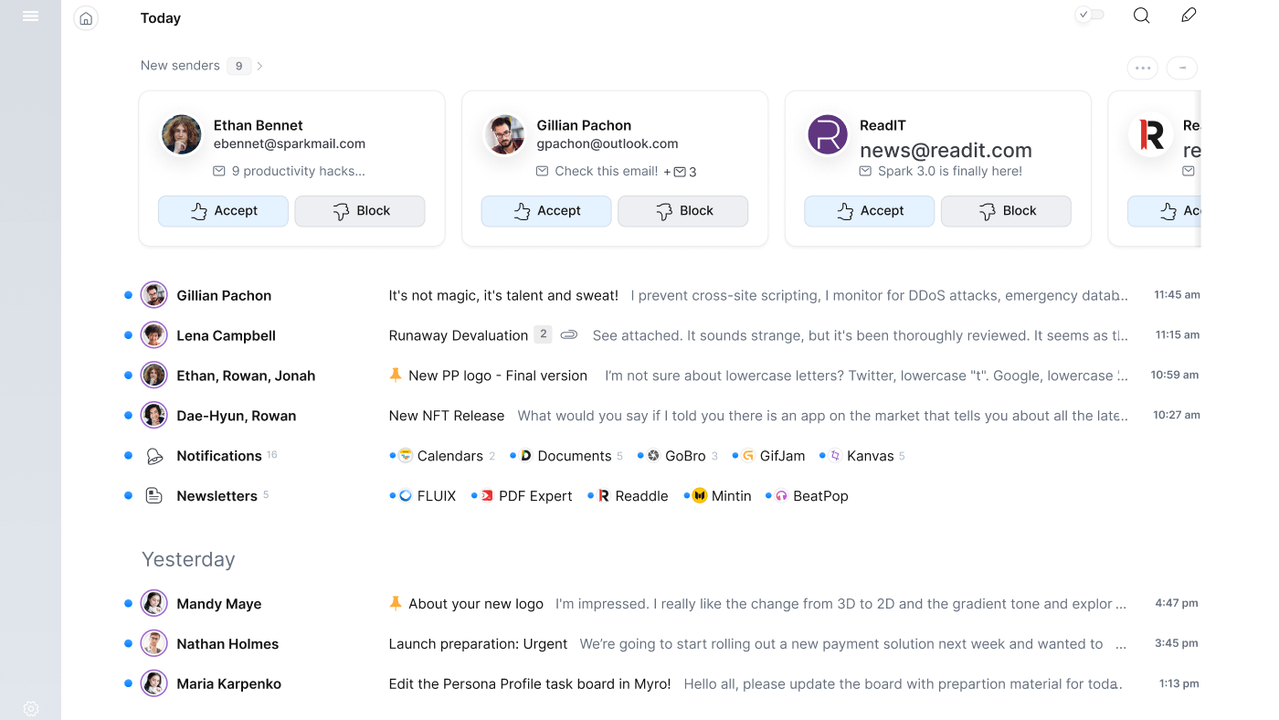Viewport: 1279px width, 720px height.
Task: Compose a new email with the pencil icon
Action: coord(1188,15)
